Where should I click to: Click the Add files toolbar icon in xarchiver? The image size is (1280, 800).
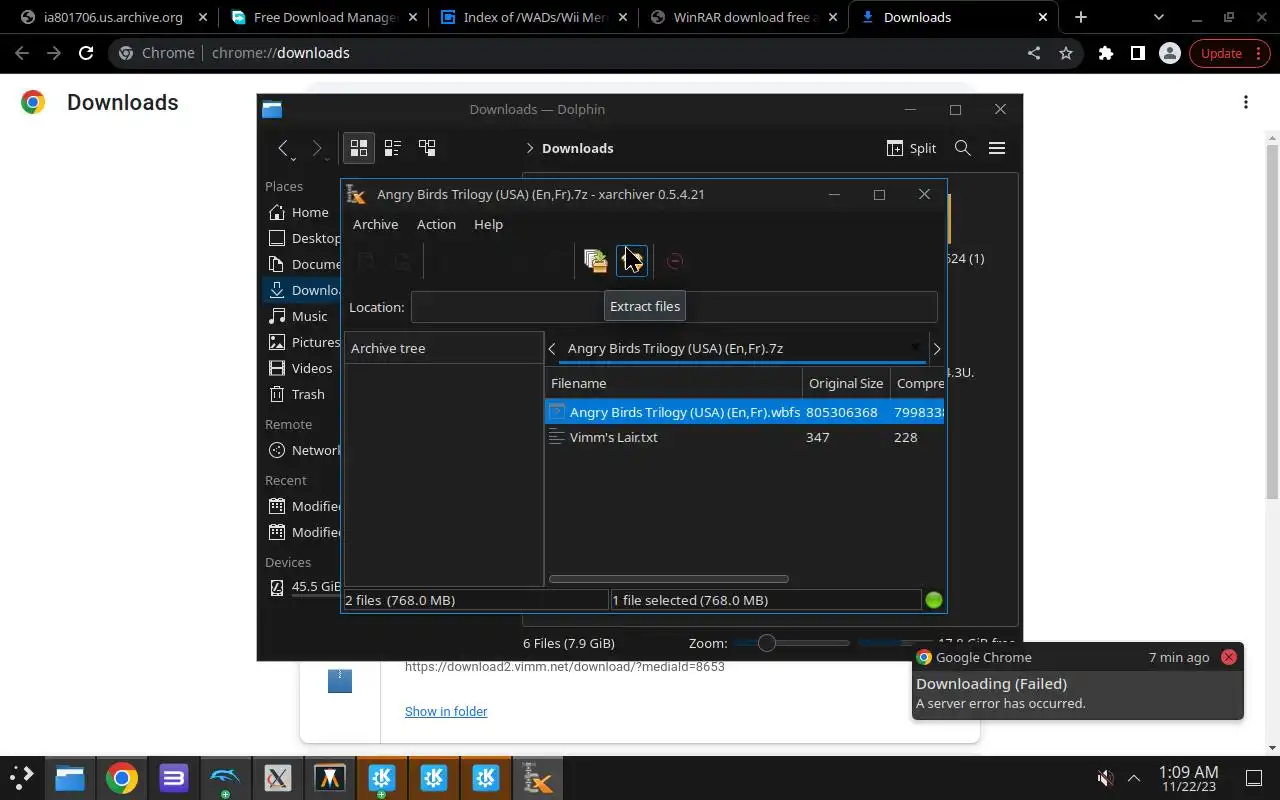click(x=596, y=260)
